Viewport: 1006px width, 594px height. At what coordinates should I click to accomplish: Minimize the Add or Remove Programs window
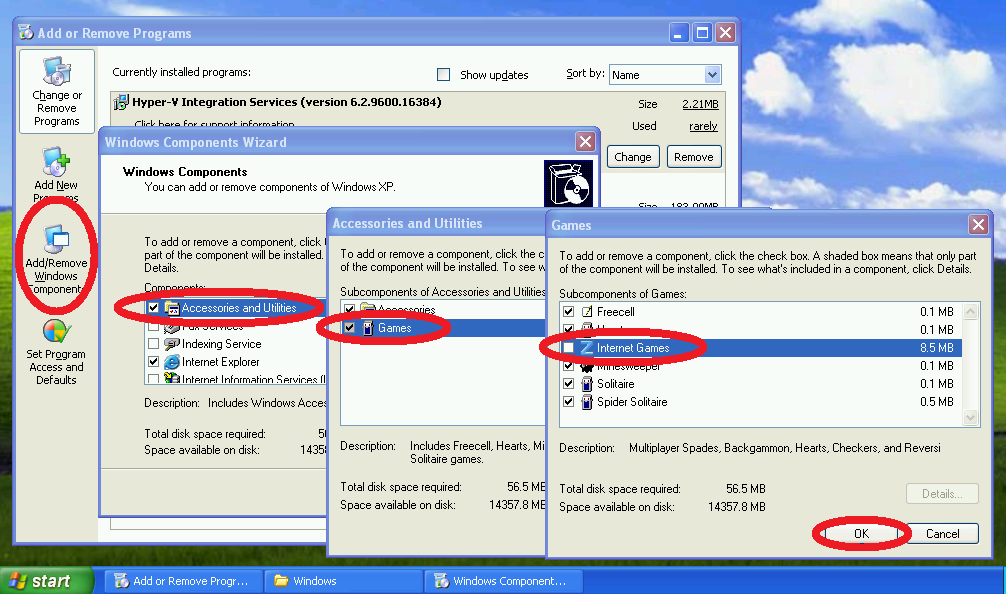679,32
